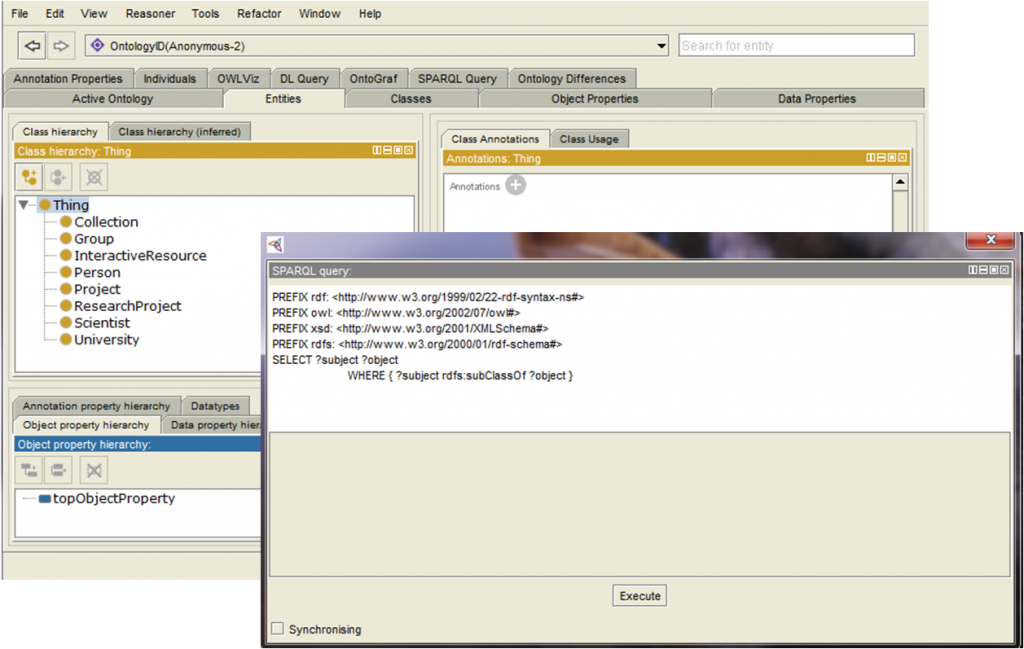Add an annotation with the plus icon
This screenshot has height=649, width=1024.
coord(515,185)
